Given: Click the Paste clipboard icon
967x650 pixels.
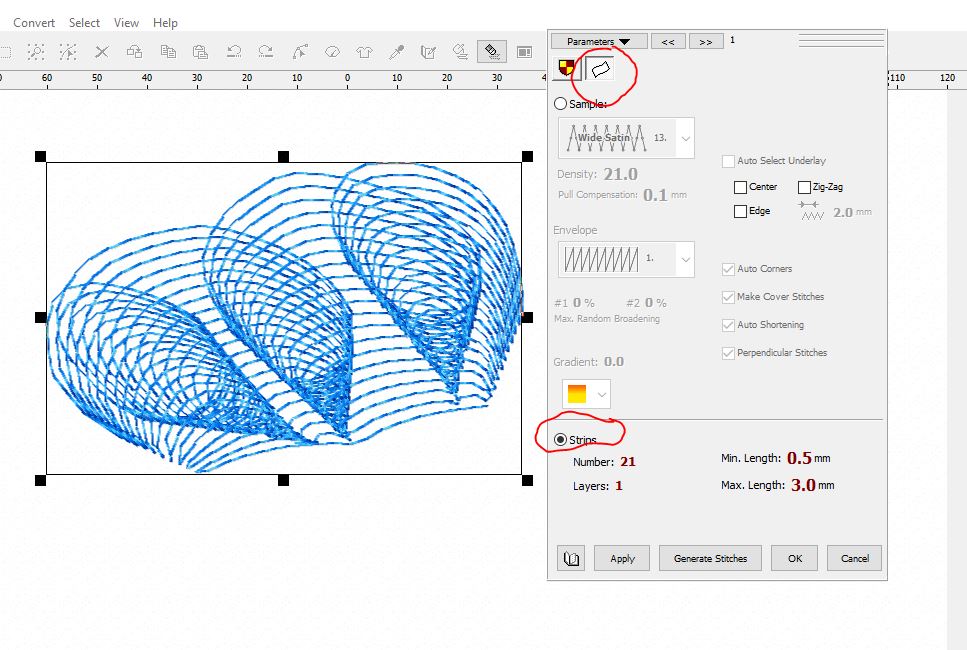Looking at the screenshot, I should (200, 52).
